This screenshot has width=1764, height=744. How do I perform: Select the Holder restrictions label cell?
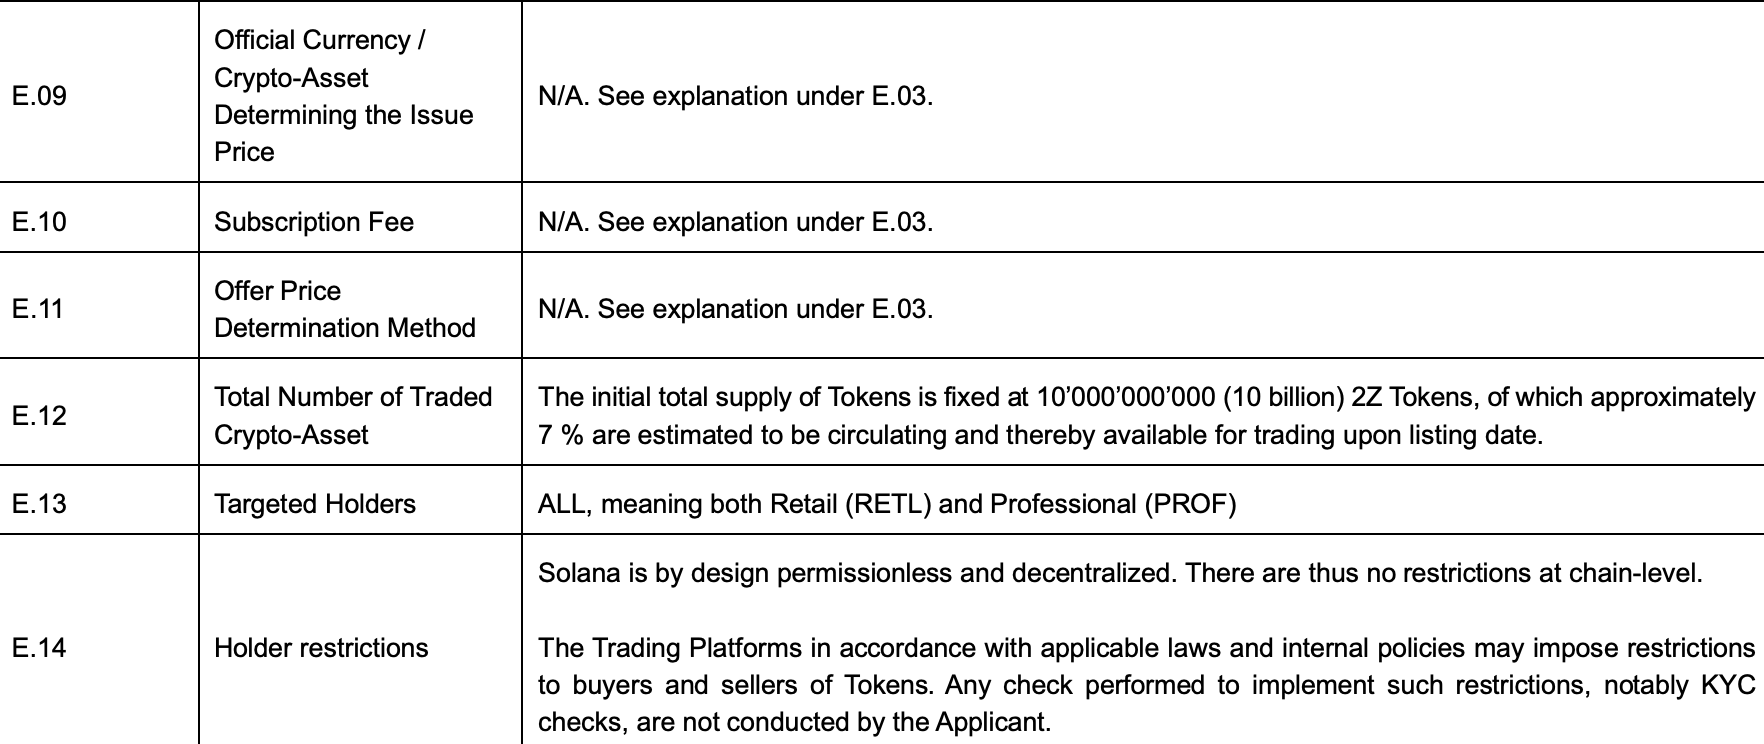click(320, 648)
